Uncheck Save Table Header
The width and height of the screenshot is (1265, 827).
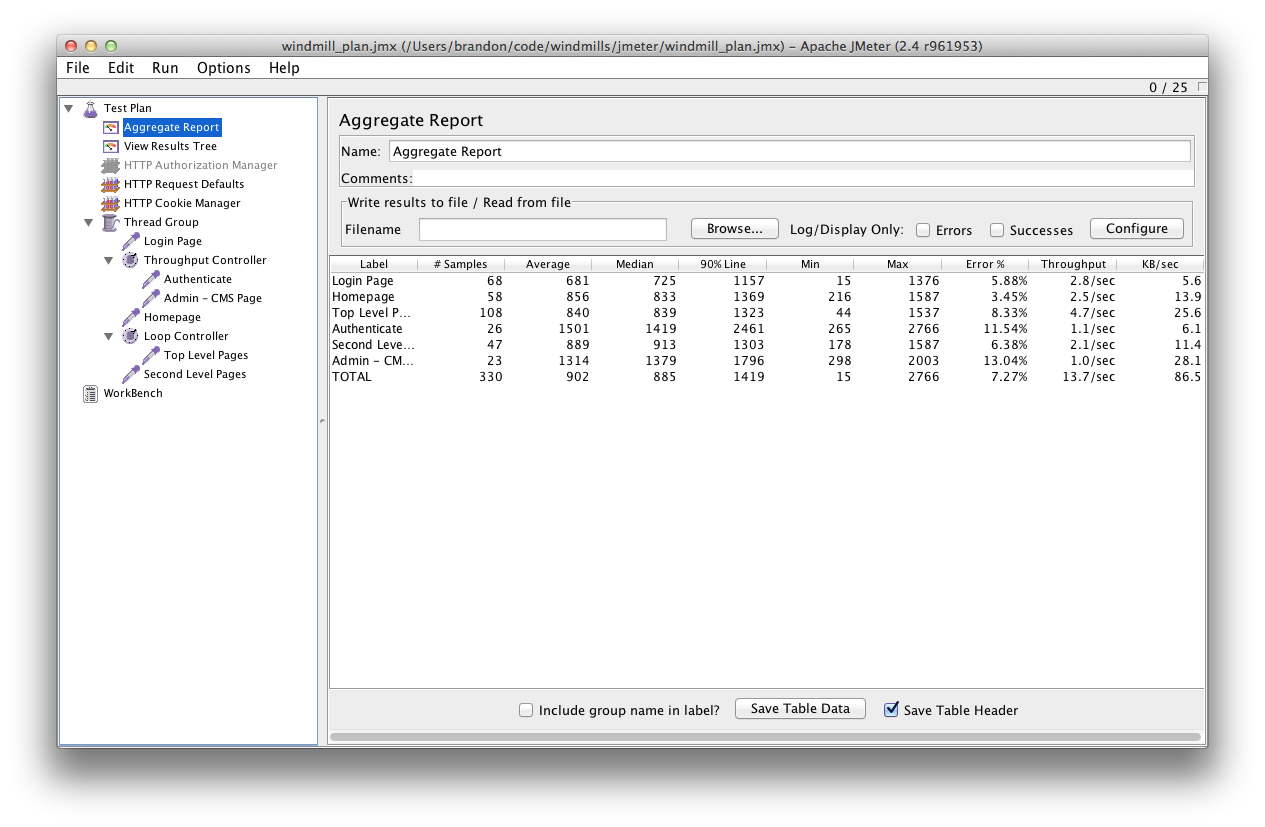click(x=890, y=709)
